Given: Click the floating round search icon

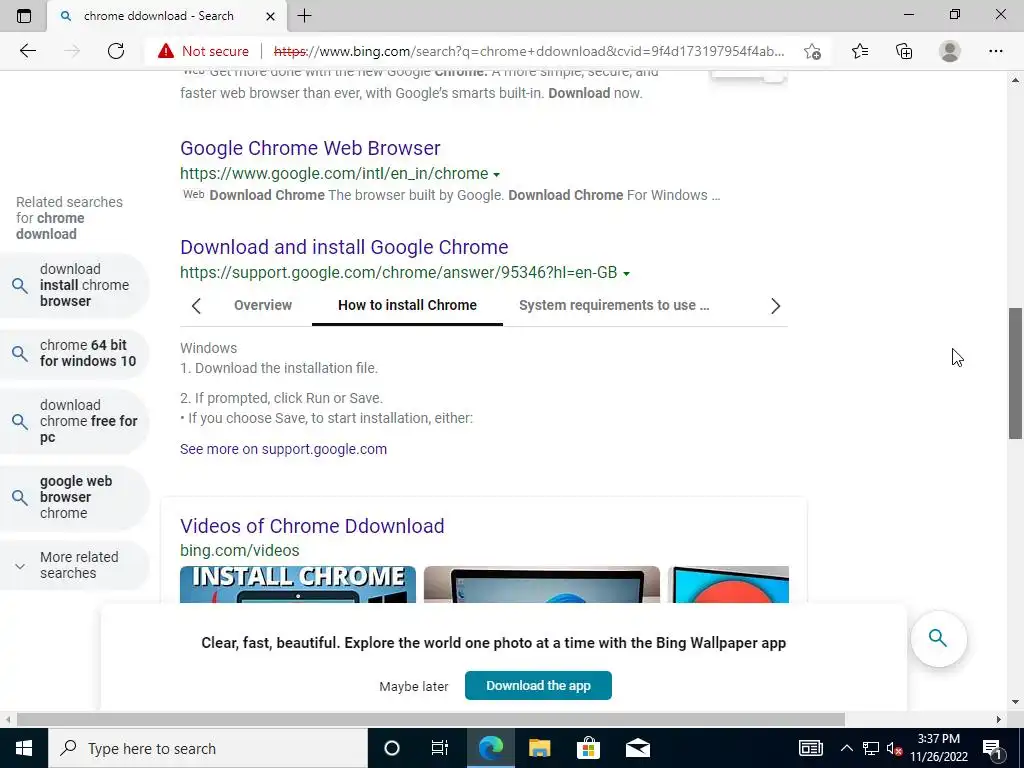Looking at the screenshot, I should coord(938,638).
